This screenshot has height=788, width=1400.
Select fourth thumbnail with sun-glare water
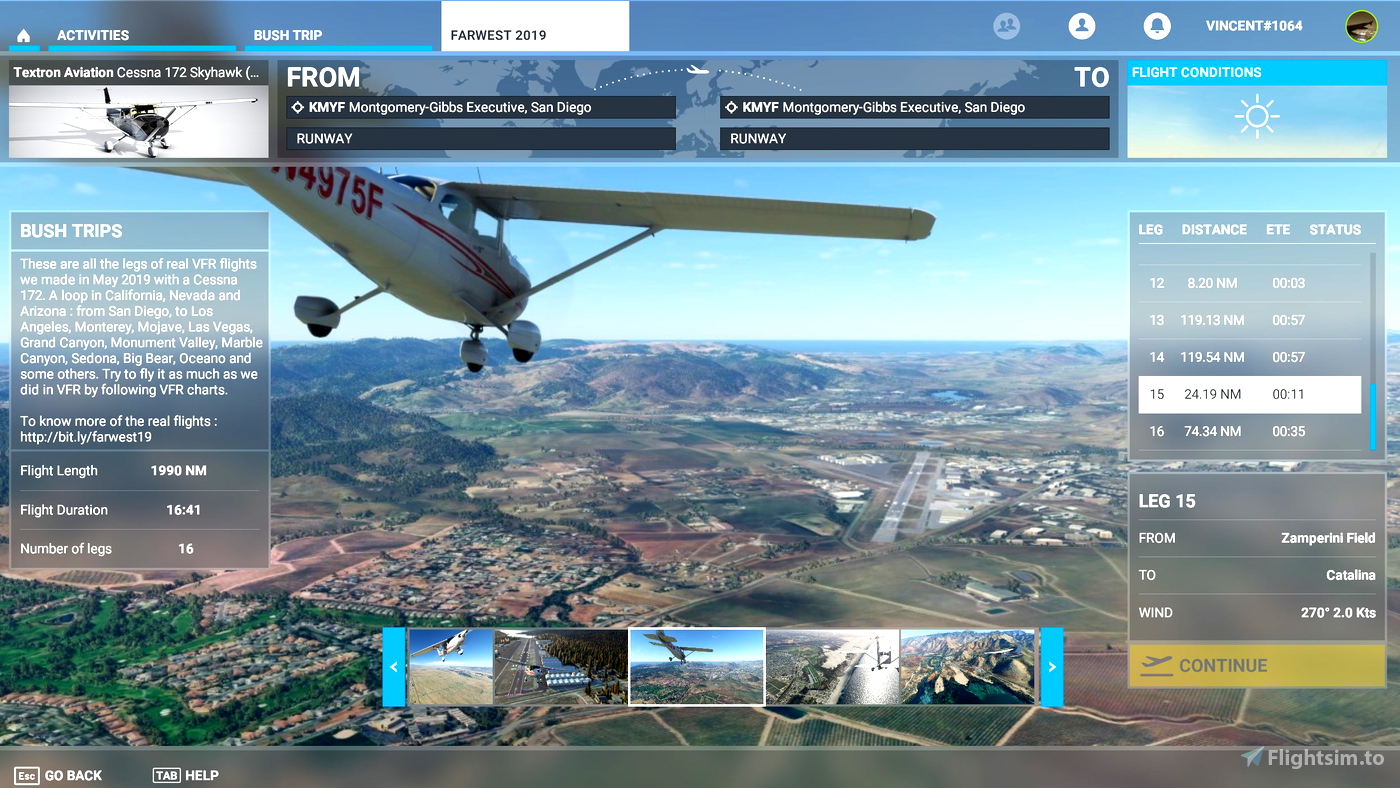coord(833,667)
